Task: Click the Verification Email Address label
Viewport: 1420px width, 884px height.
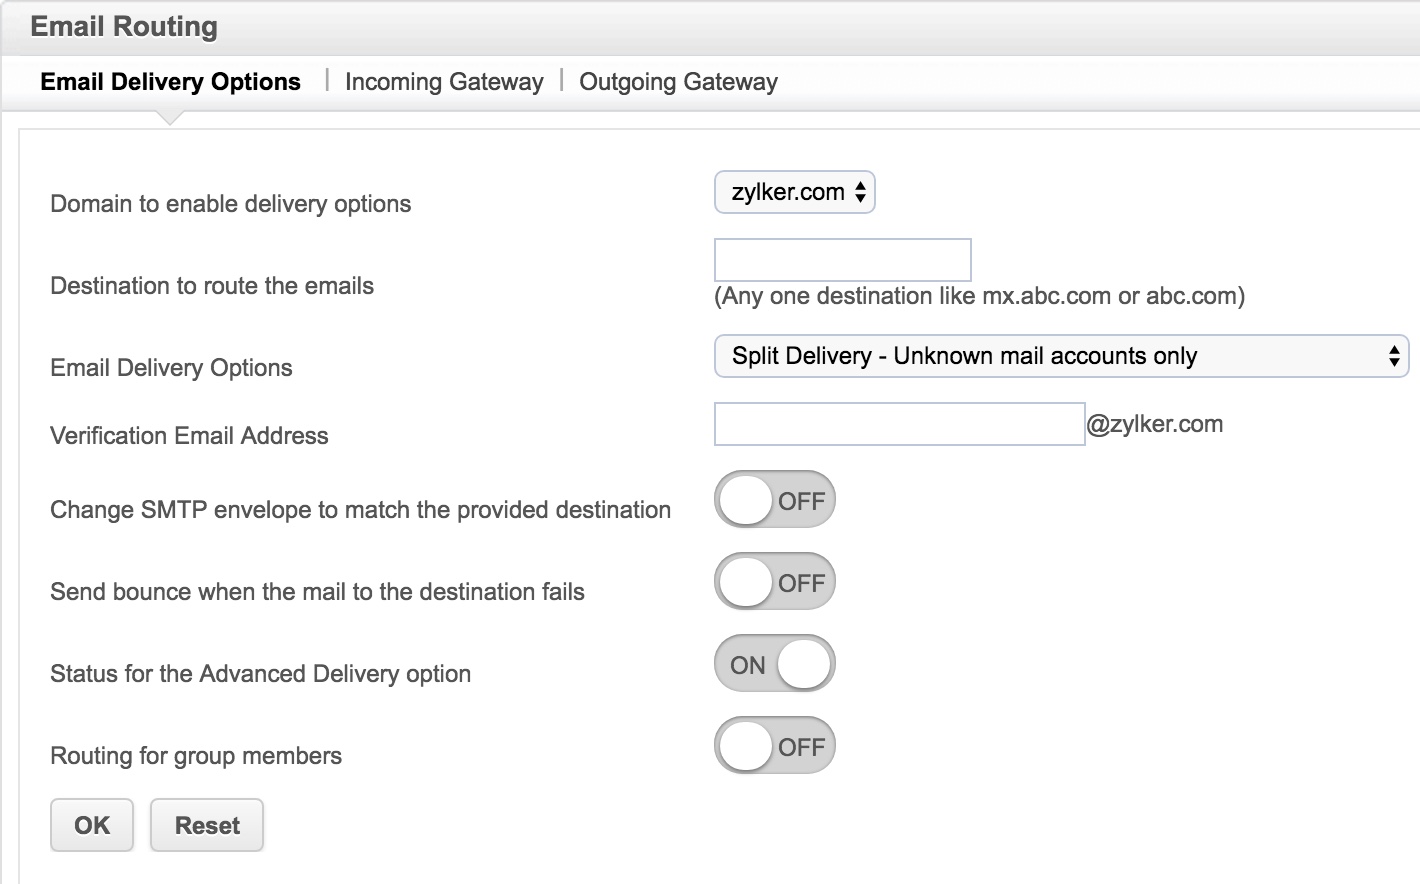Action: [189, 436]
